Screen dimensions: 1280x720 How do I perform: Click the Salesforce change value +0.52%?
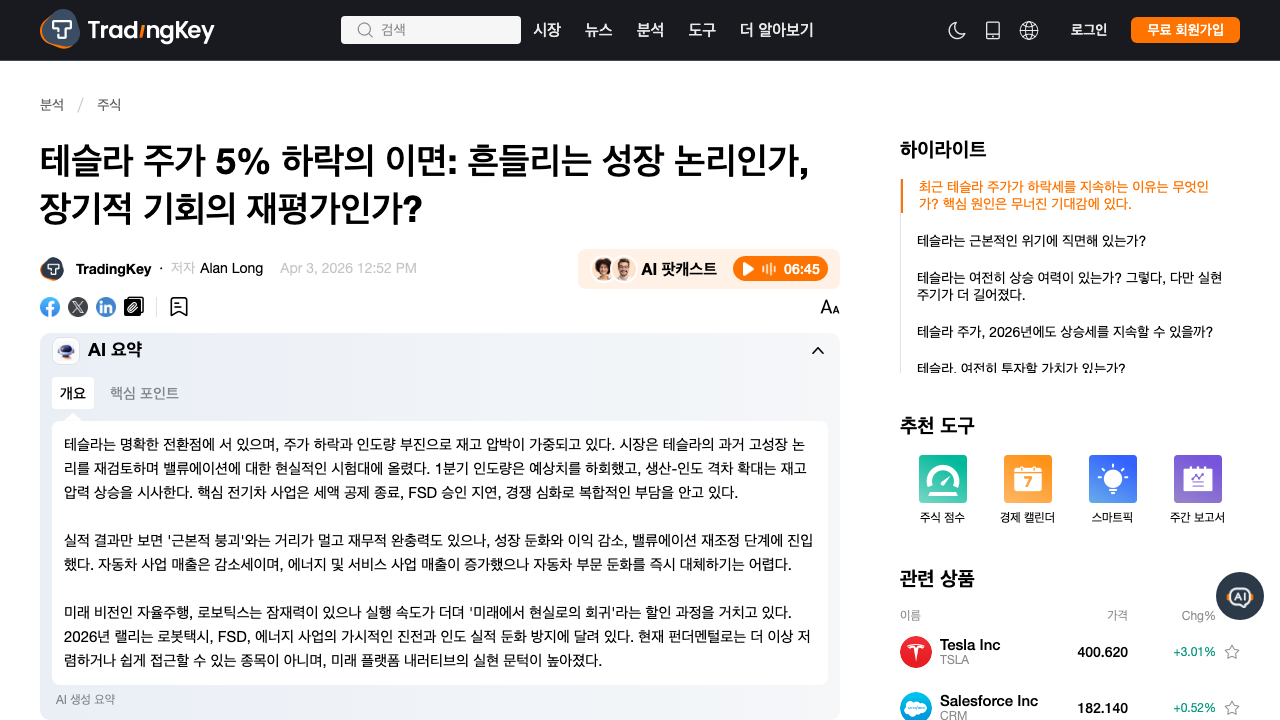tap(1194, 708)
